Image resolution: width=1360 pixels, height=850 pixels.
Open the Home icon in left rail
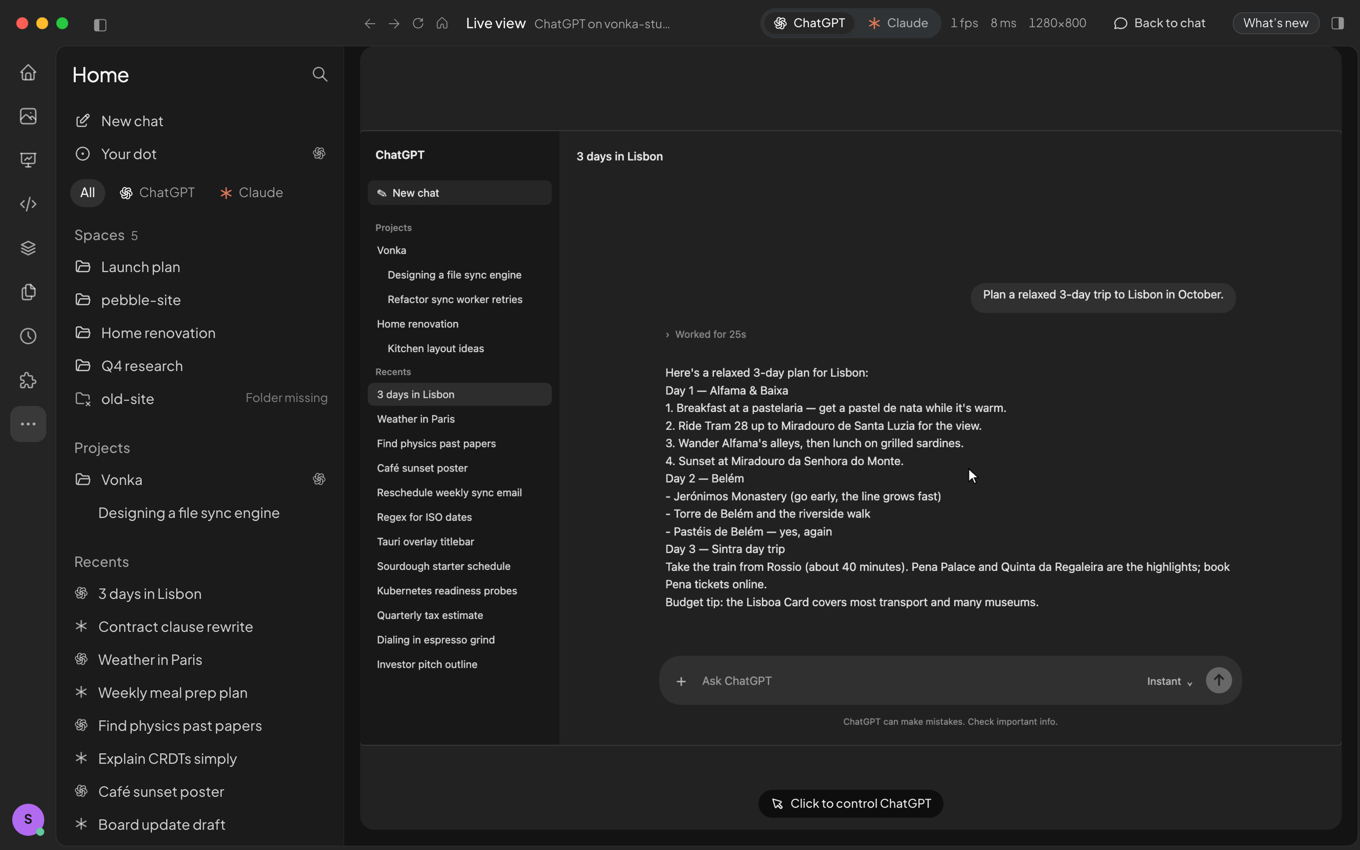click(x=28, y=72)
